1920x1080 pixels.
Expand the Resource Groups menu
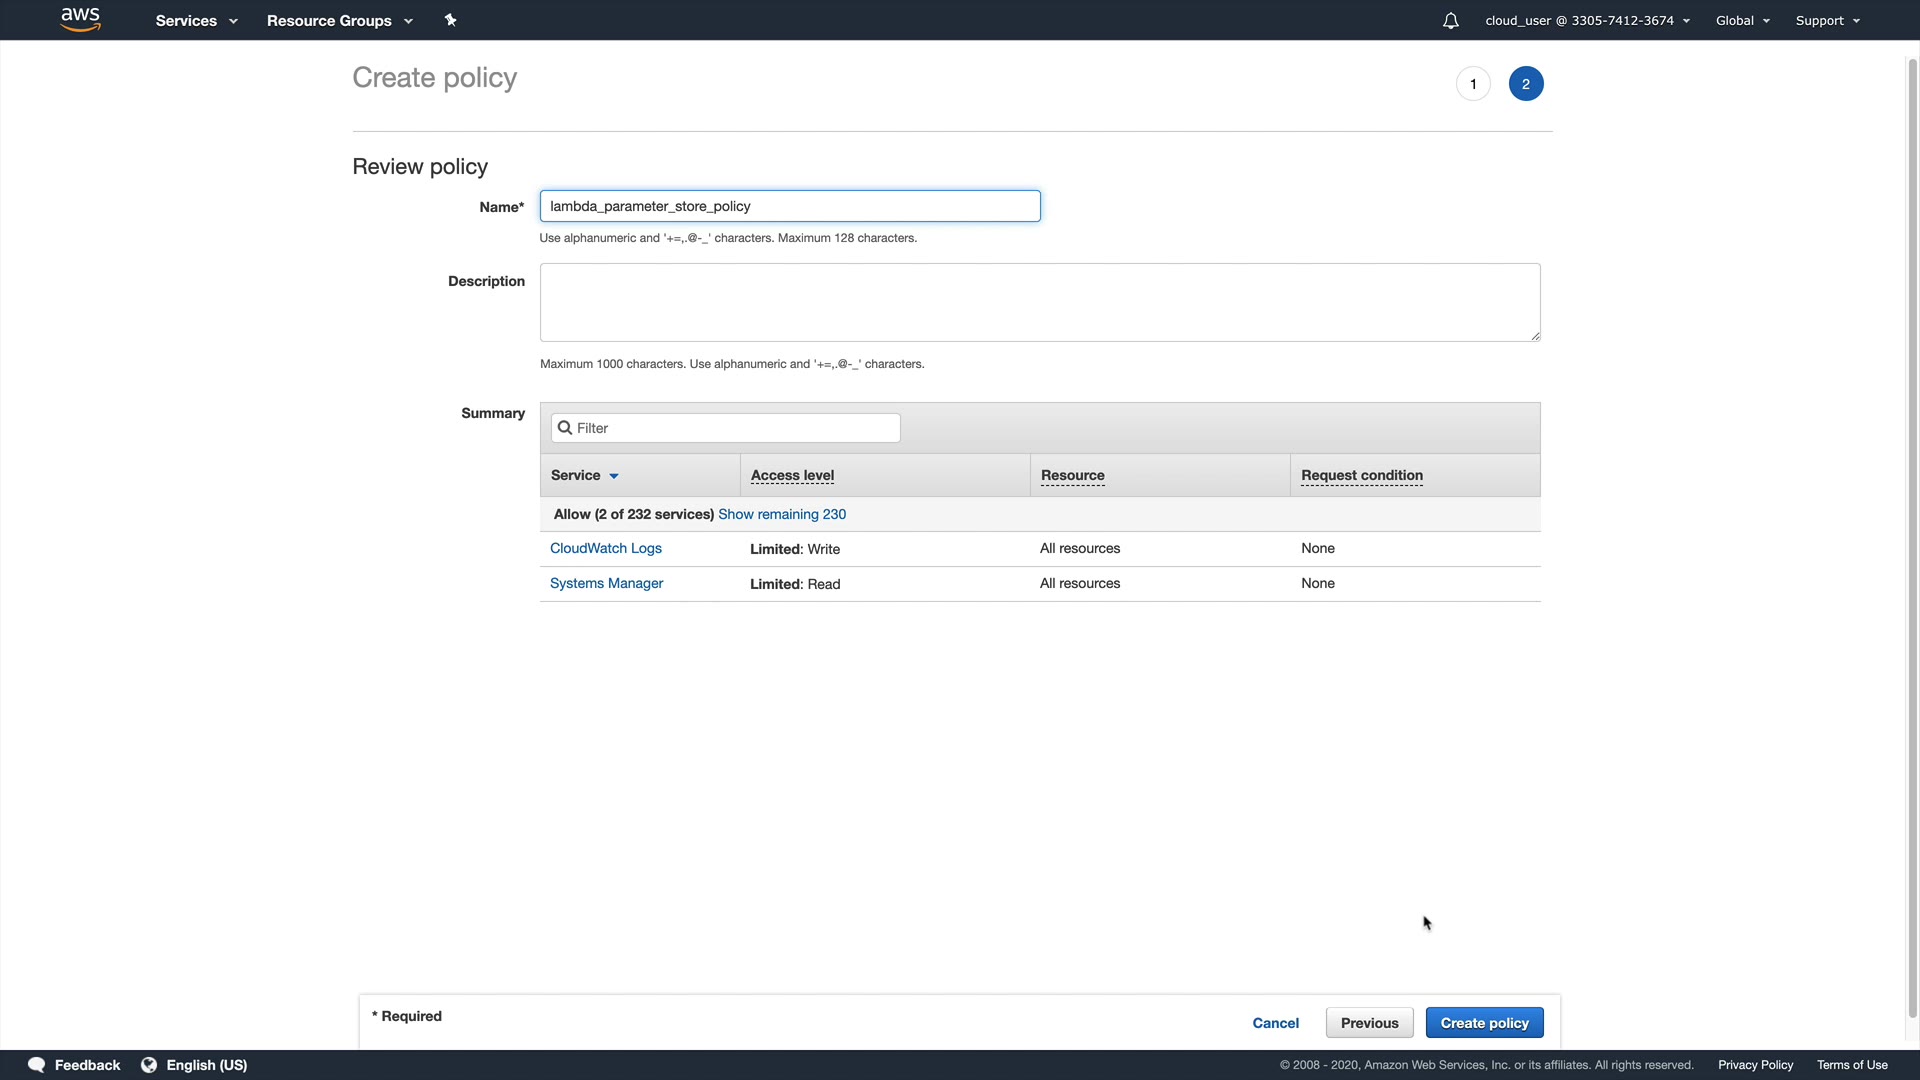click(x=339, y=21)
